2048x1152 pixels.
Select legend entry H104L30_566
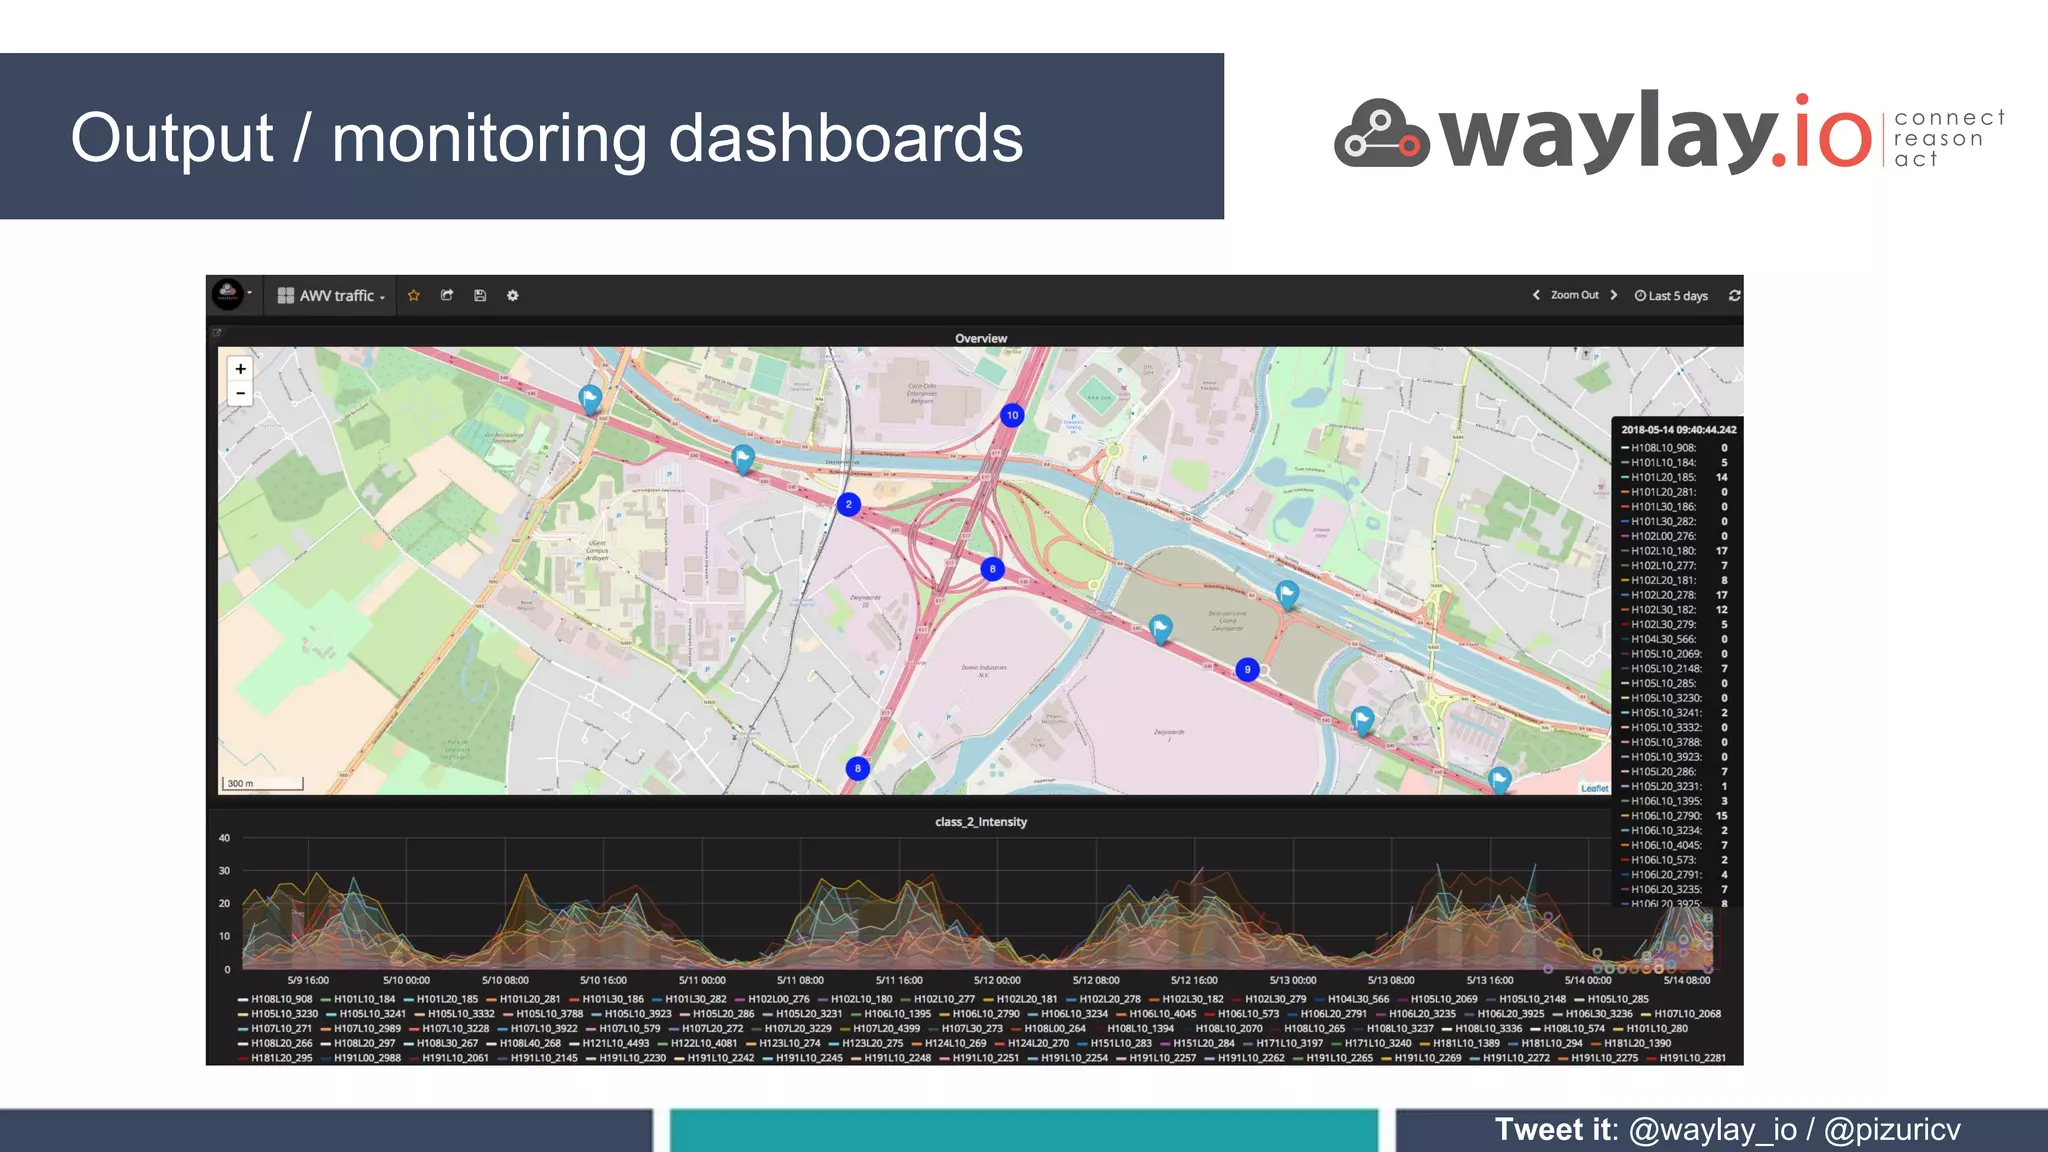(1353, 999)
